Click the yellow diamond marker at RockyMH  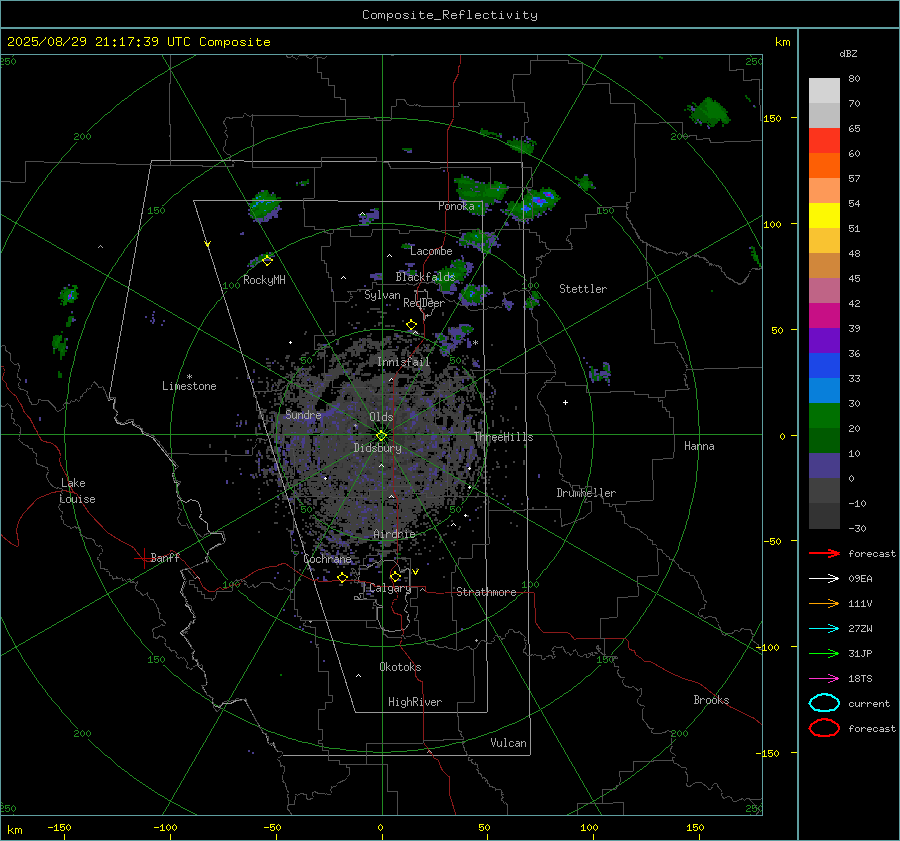pos(267,261)
